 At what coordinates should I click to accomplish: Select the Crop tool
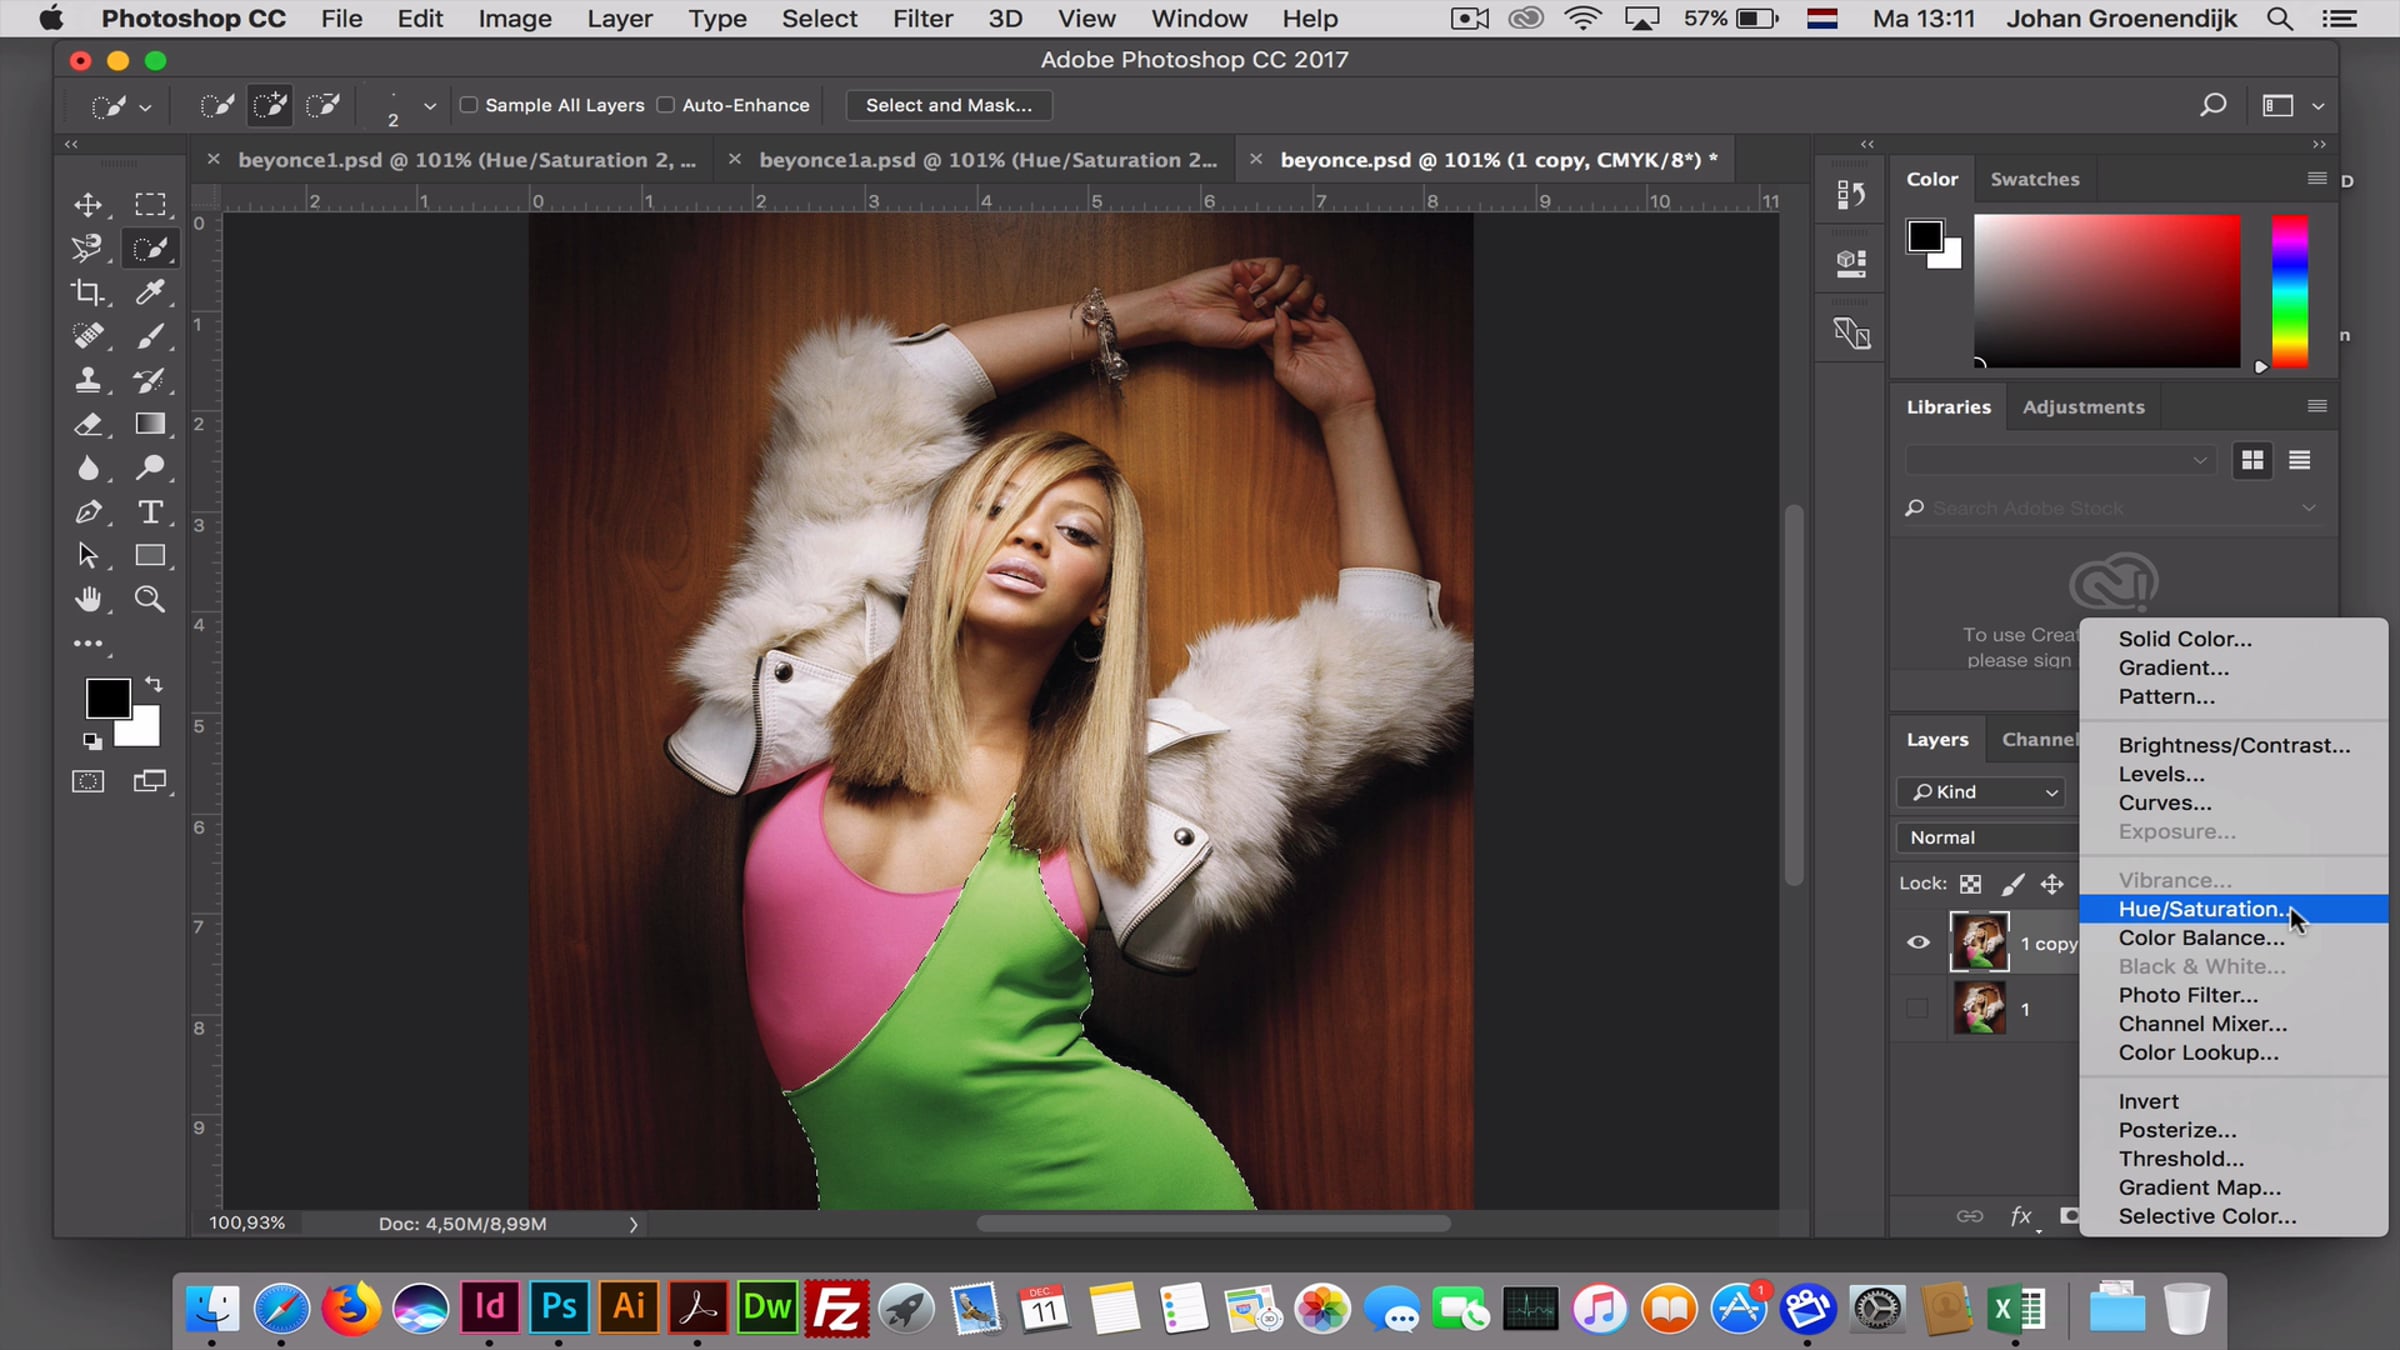click(x=88, y=292)
